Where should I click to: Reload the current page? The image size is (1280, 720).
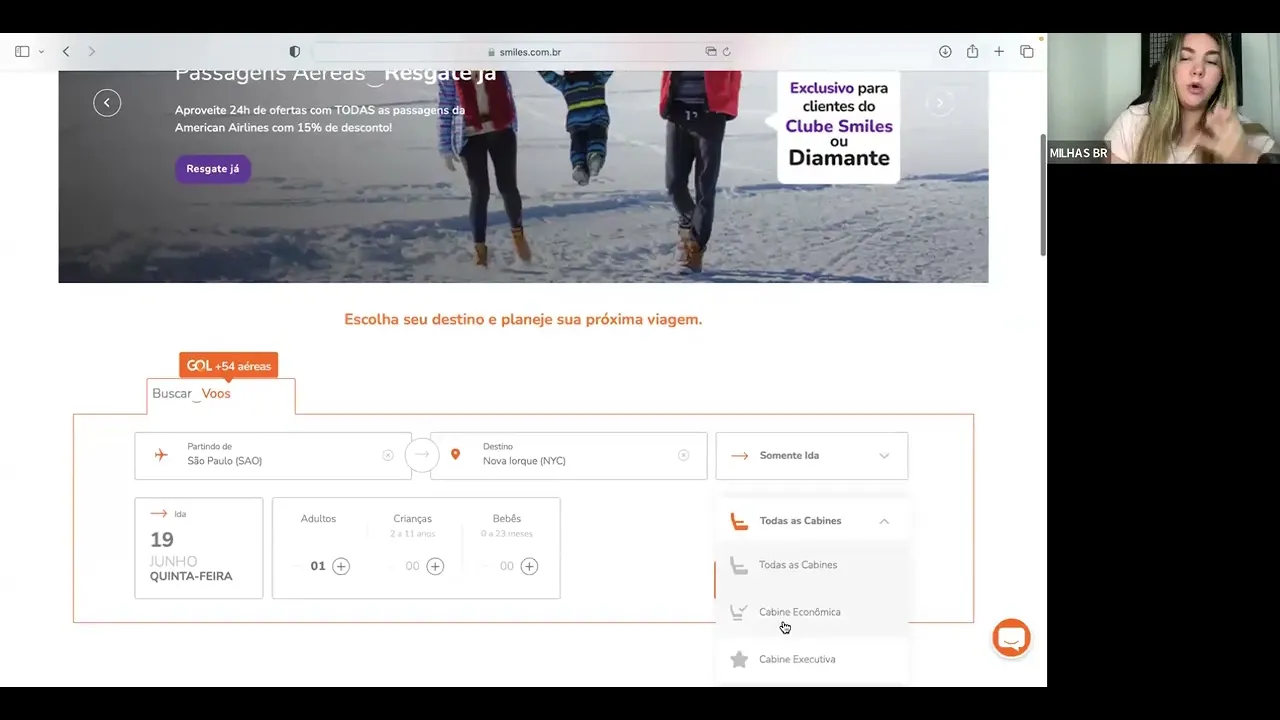pyautogui.click(x=726, y=52)
